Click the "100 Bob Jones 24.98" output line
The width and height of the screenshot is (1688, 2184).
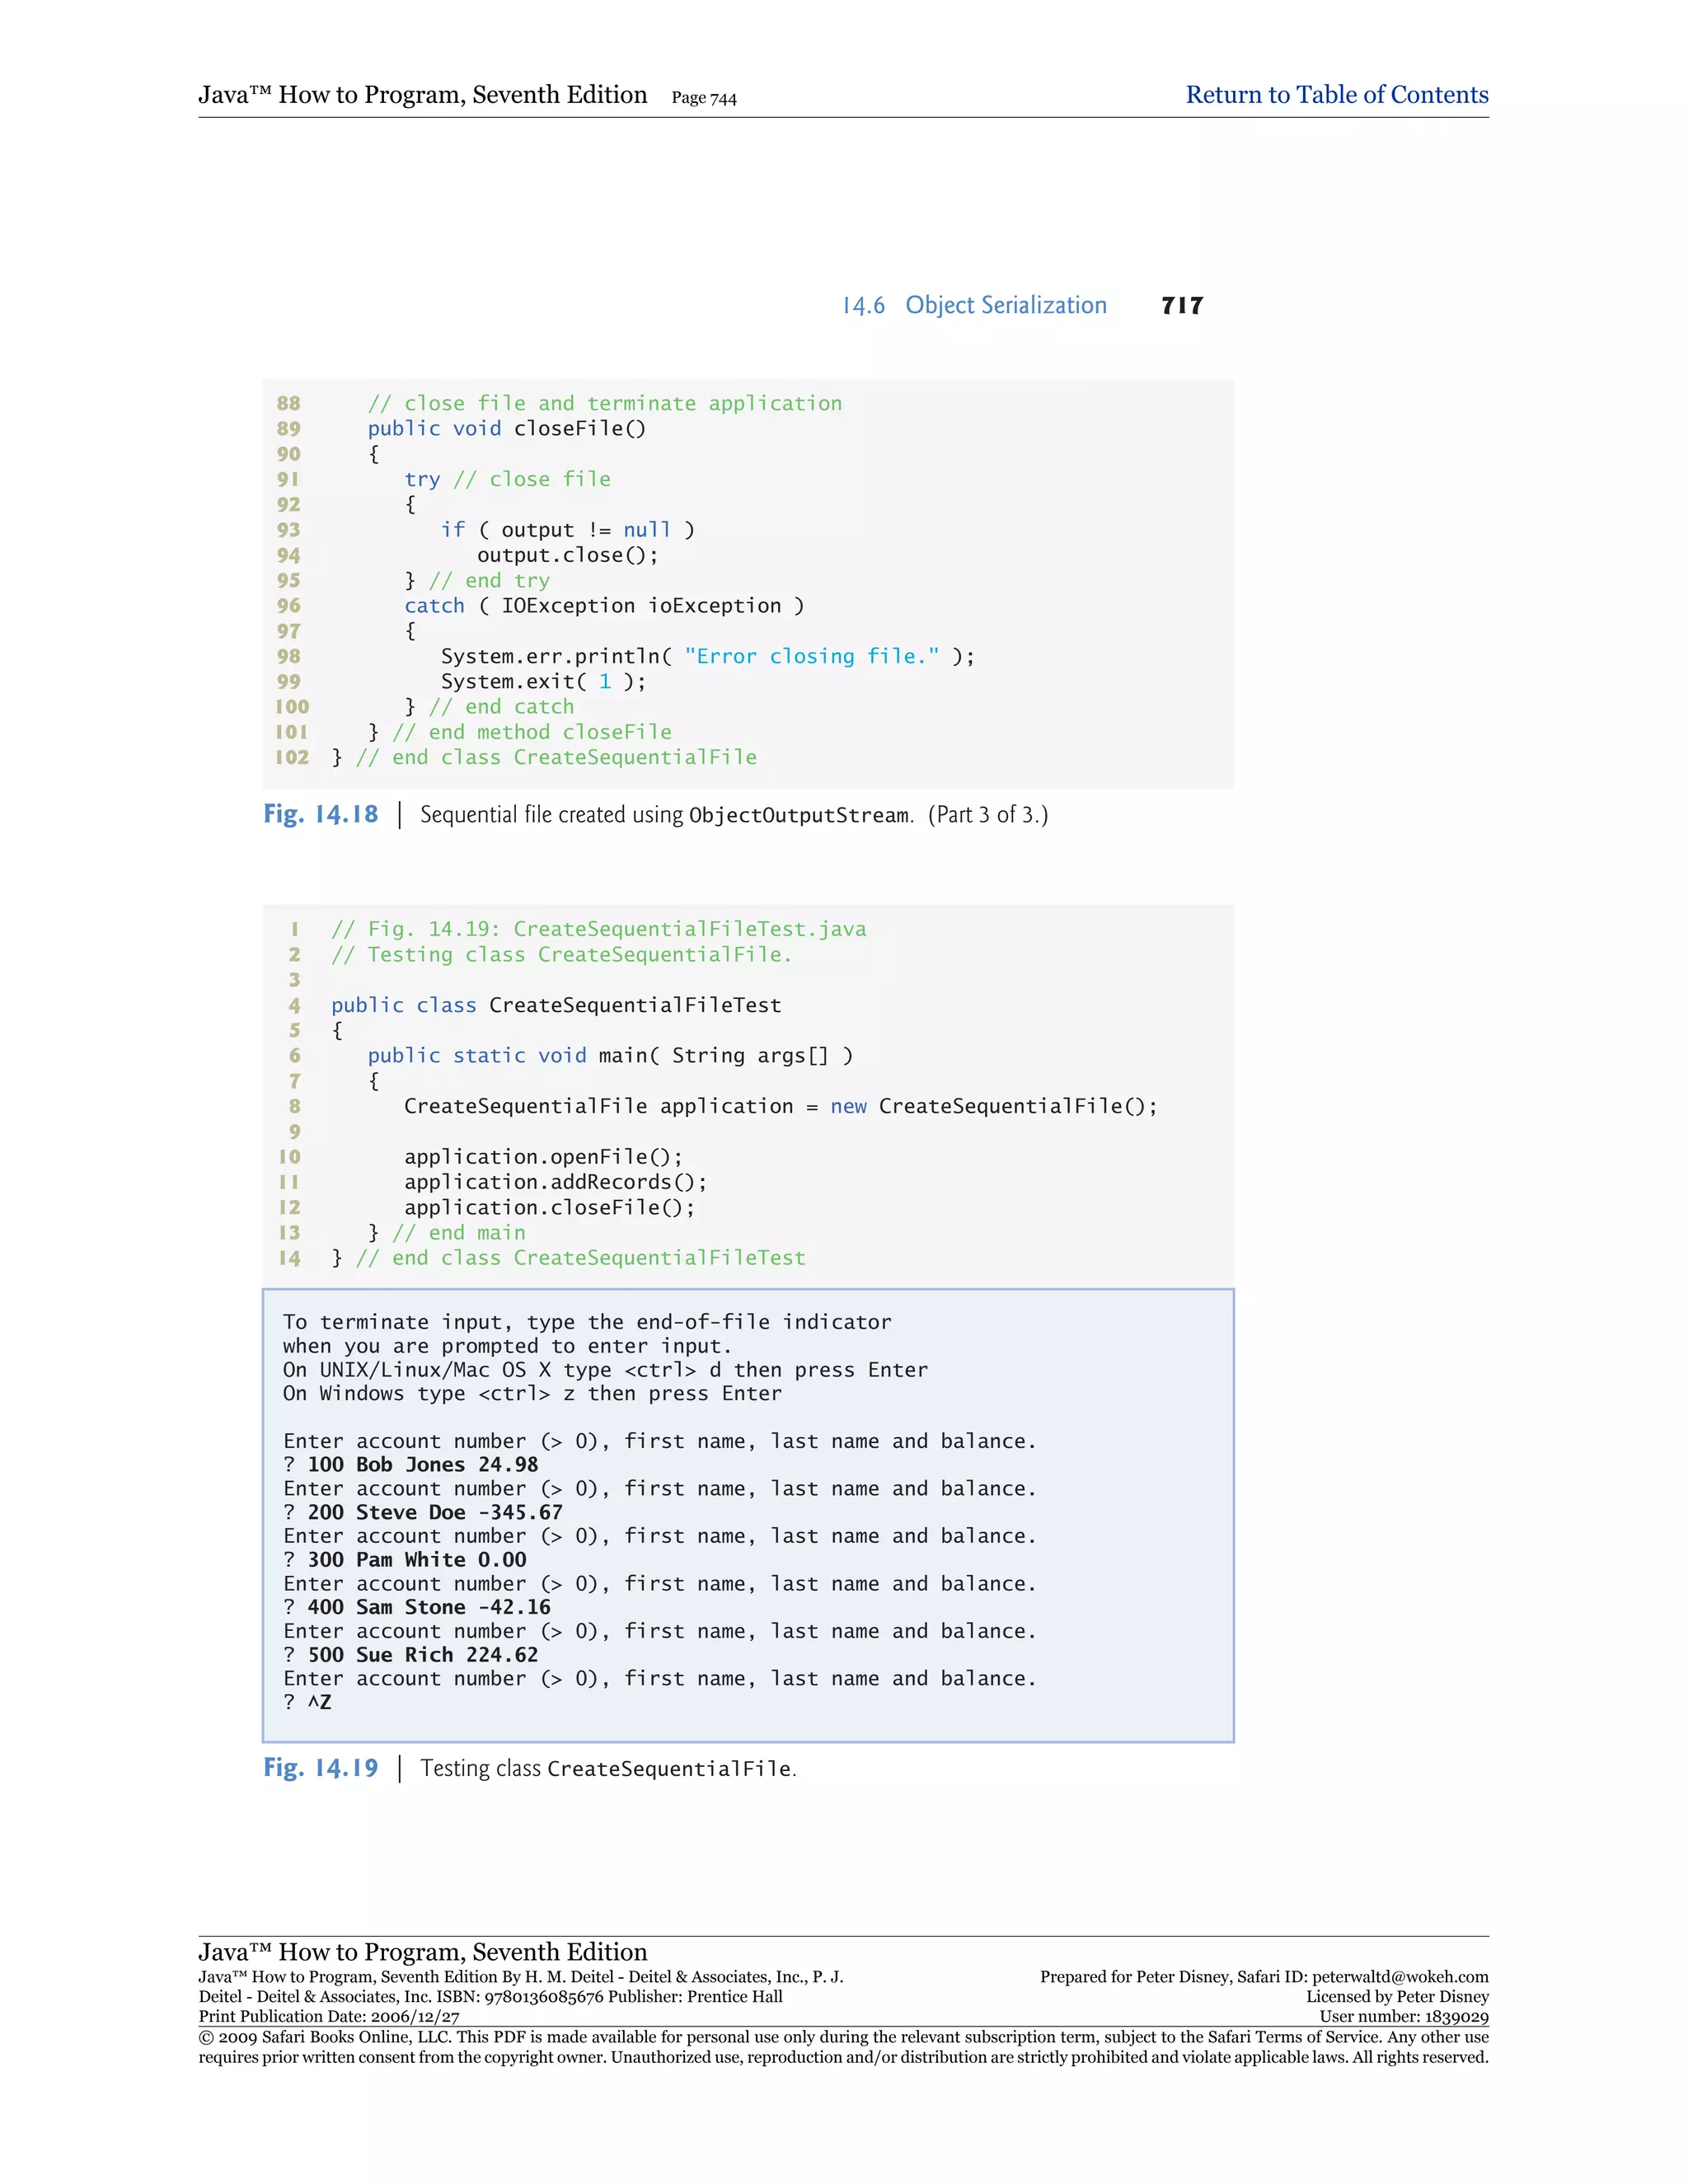click(422, 1465)
